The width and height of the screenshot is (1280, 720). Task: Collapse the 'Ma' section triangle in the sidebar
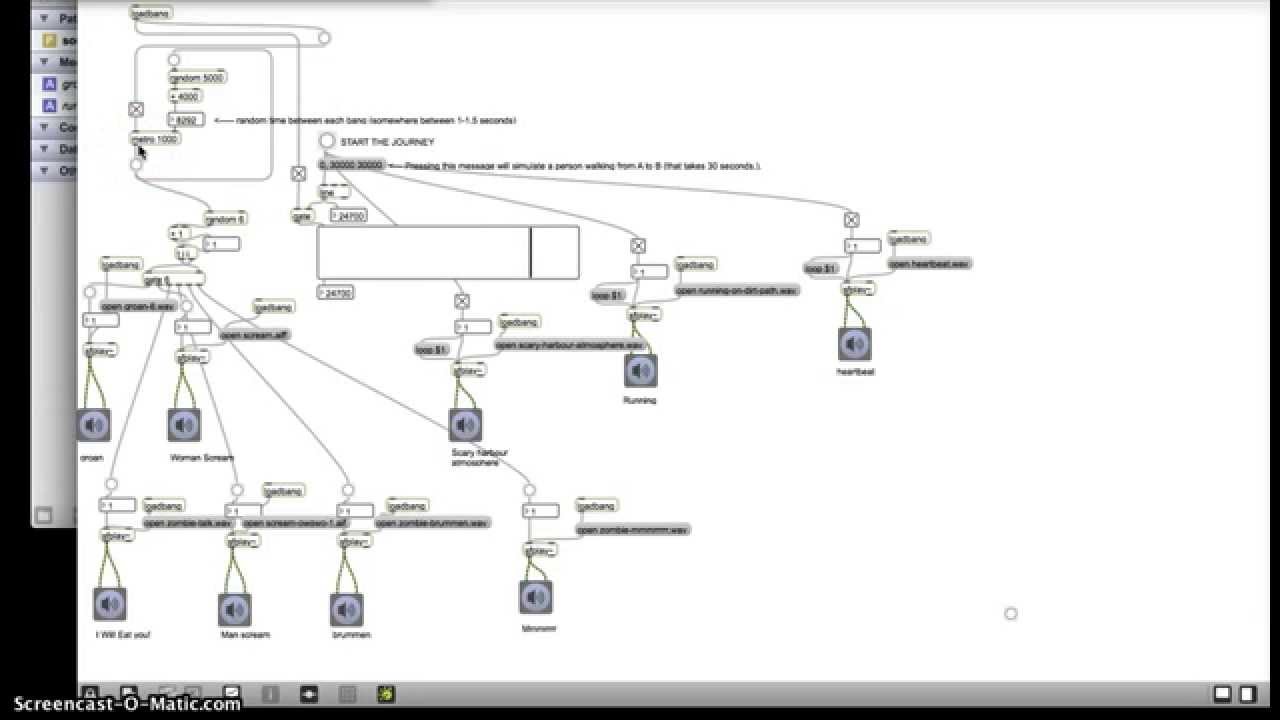pyautogui.click(x=46, y=62)
